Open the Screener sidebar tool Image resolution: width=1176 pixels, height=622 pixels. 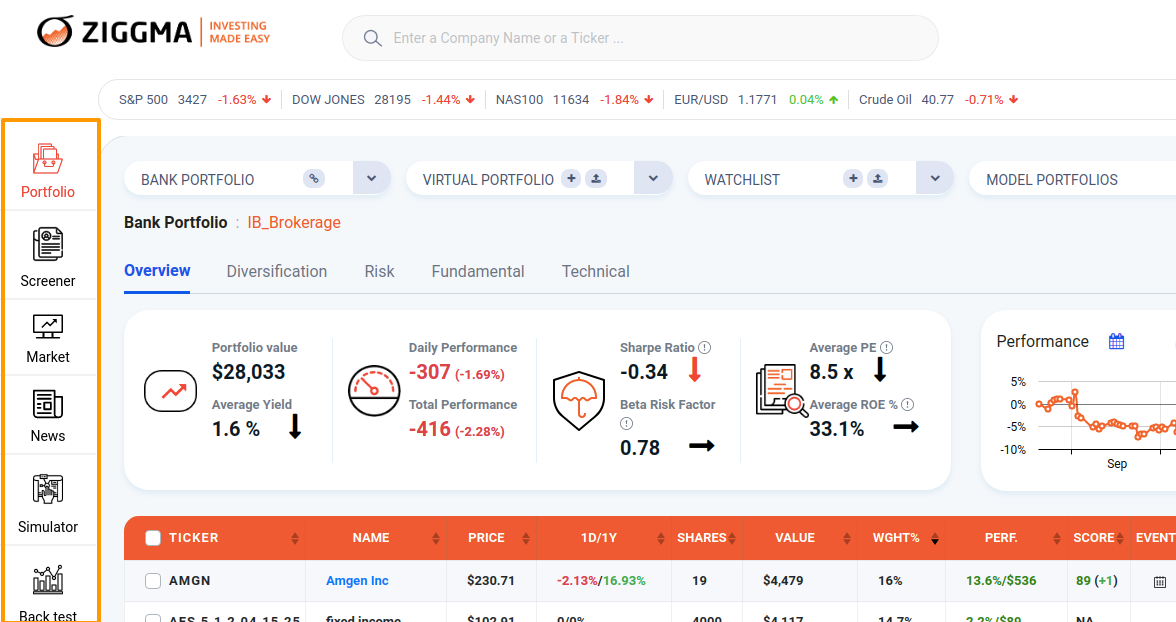48,258
